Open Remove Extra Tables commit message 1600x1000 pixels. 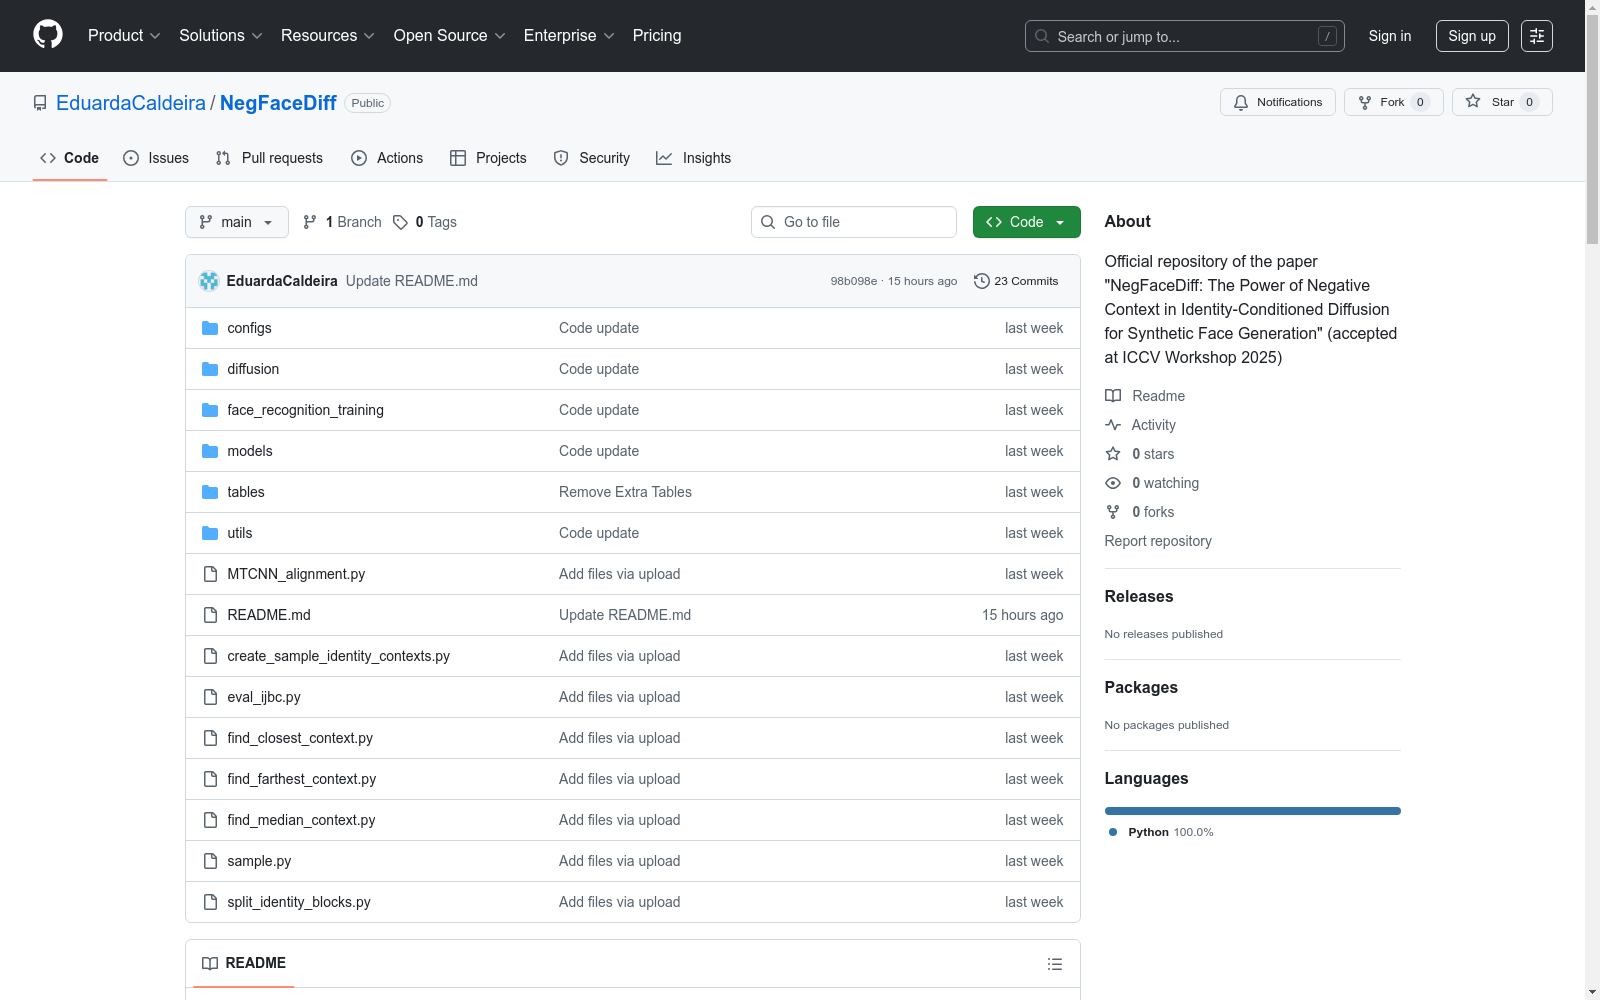tap(625, 492)
